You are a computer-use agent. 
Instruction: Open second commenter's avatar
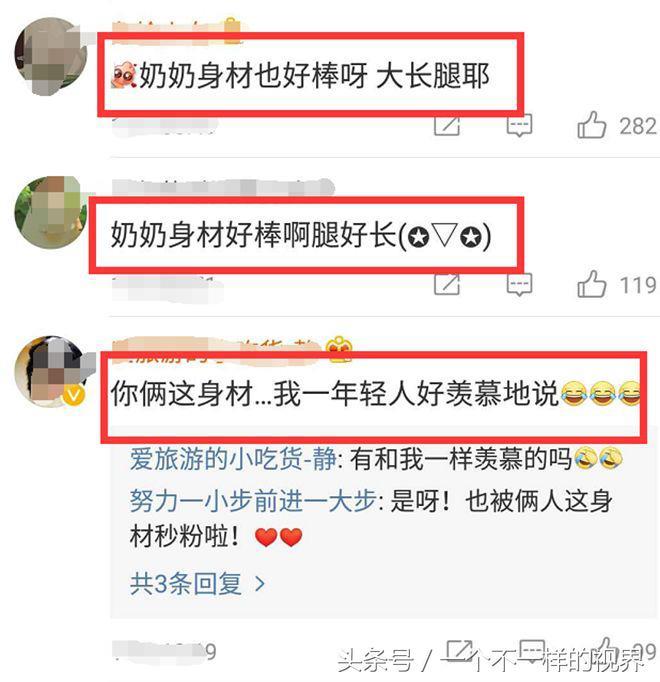coord(50,212)
